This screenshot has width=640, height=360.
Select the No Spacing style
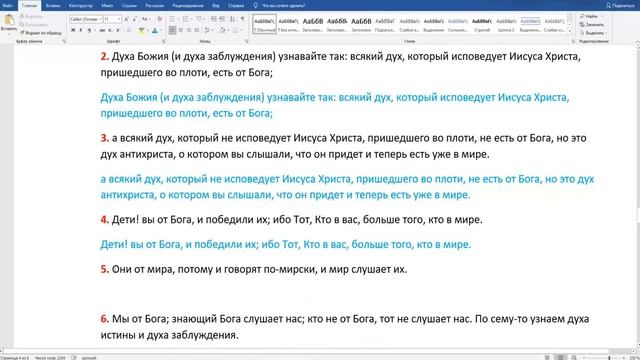click(x=289, y=24)
